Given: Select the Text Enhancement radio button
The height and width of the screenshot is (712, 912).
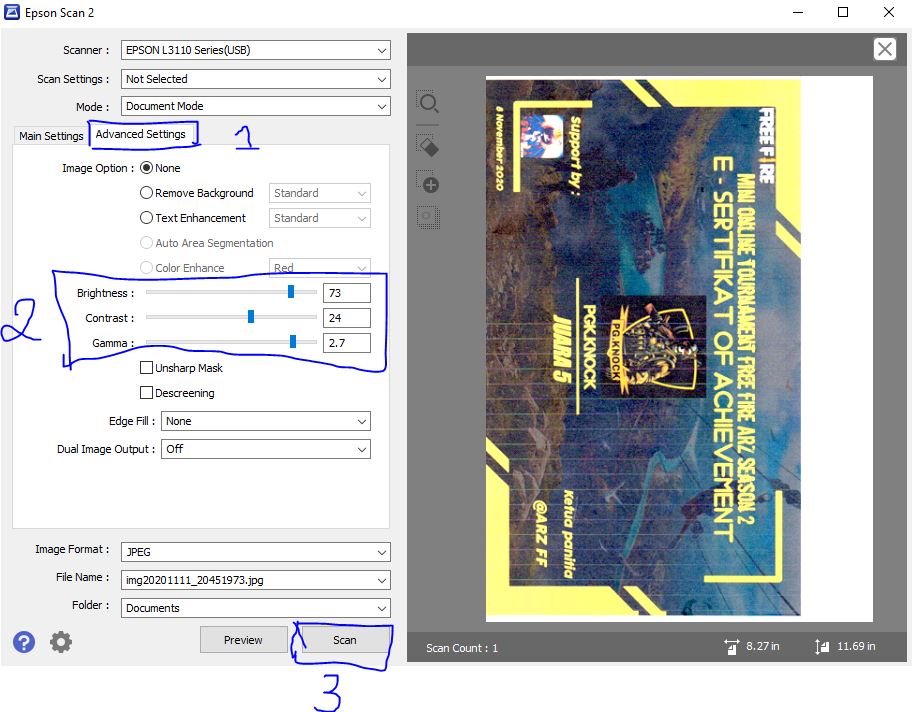Looking at the screenshot, I should point(147,218).
